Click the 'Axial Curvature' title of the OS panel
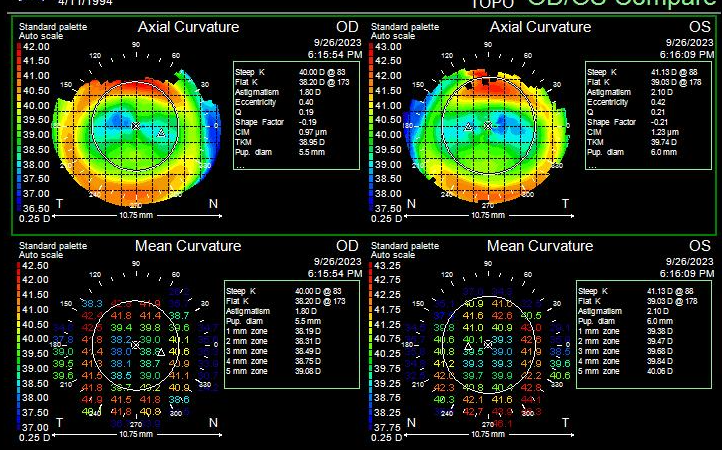Image resolution: width=722 pixels, height=450 pixels. coord(540,27)
